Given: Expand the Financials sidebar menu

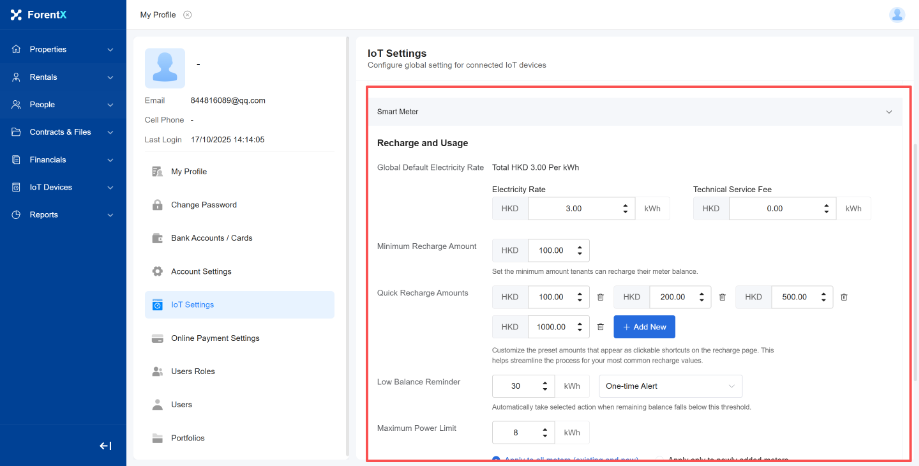Looking at the screenshot, I should [62, 159].
